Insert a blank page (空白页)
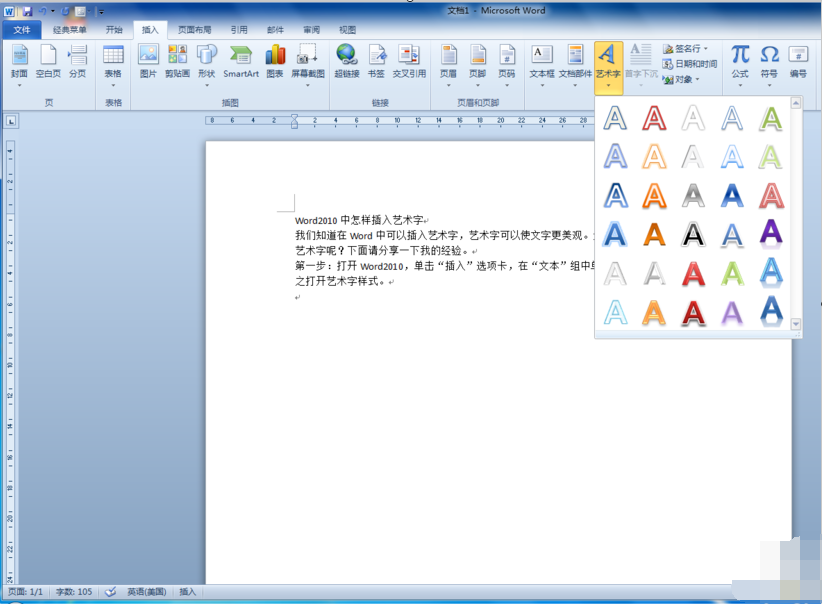 click(48, 62)
